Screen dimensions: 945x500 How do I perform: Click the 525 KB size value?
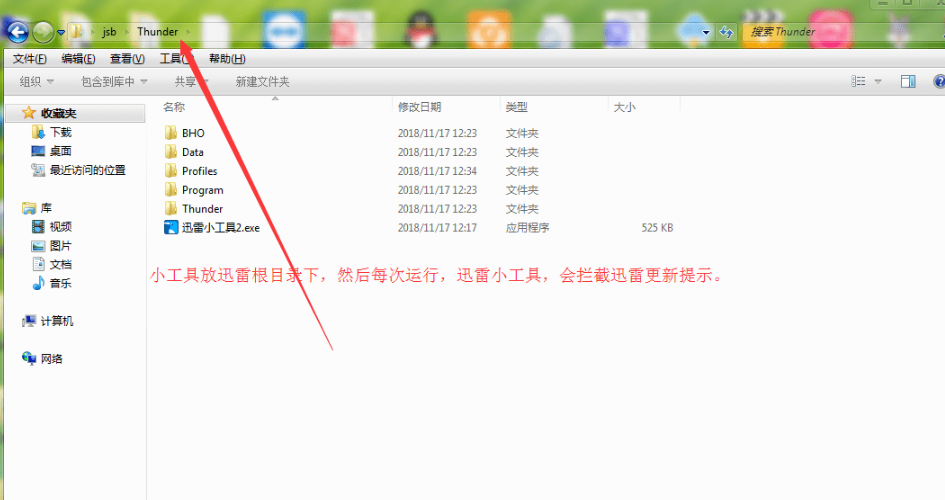point(657,228)
